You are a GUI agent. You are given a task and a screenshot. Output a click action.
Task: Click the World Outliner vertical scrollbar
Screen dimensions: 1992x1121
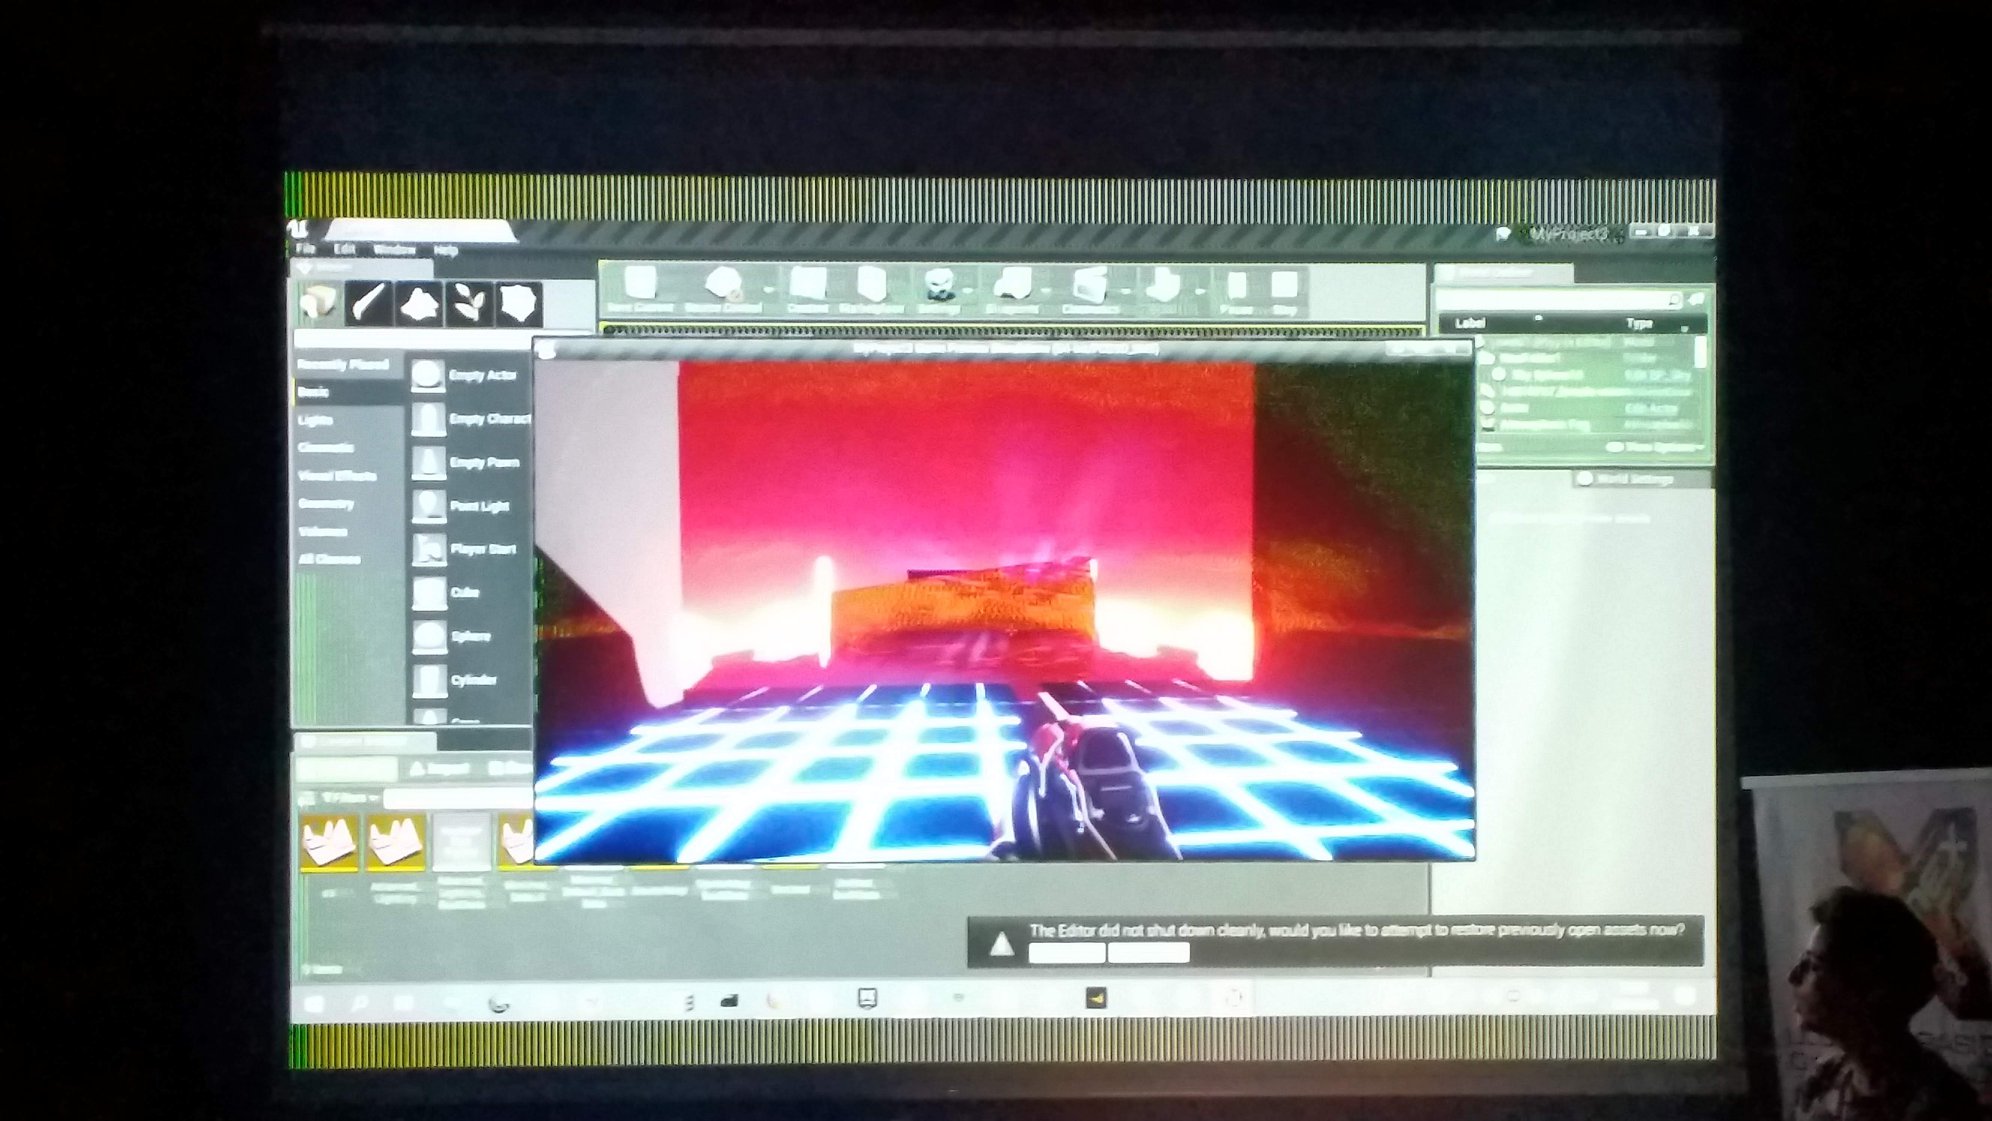1700,352
